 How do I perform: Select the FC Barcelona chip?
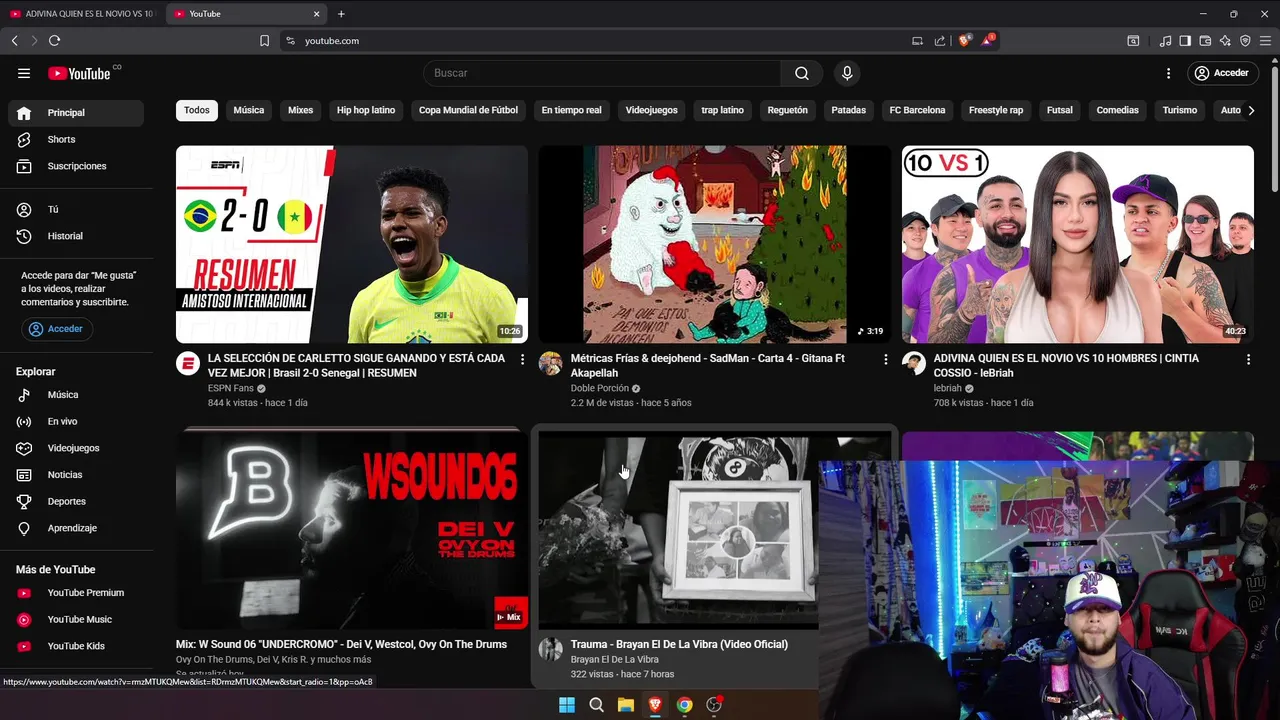click(x=917, y=110)
